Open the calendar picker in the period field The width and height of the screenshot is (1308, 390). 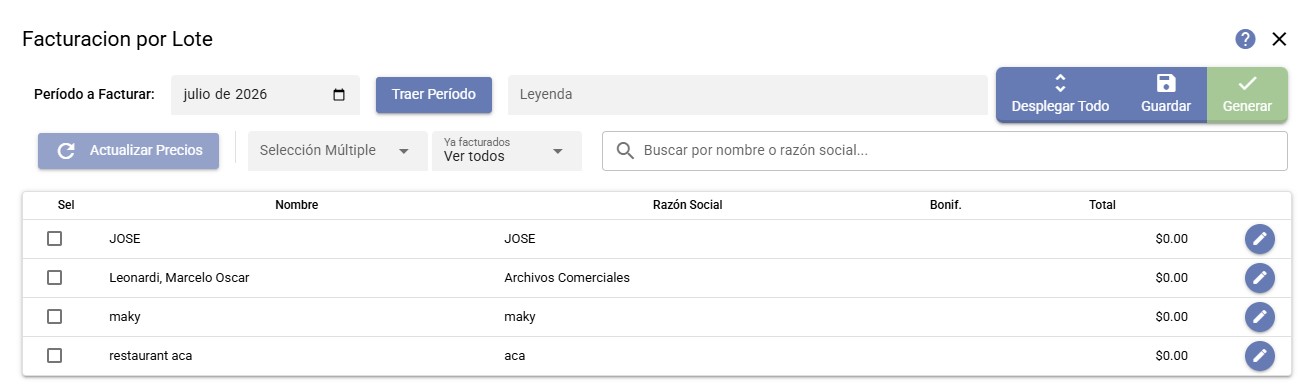coord(339,95)
